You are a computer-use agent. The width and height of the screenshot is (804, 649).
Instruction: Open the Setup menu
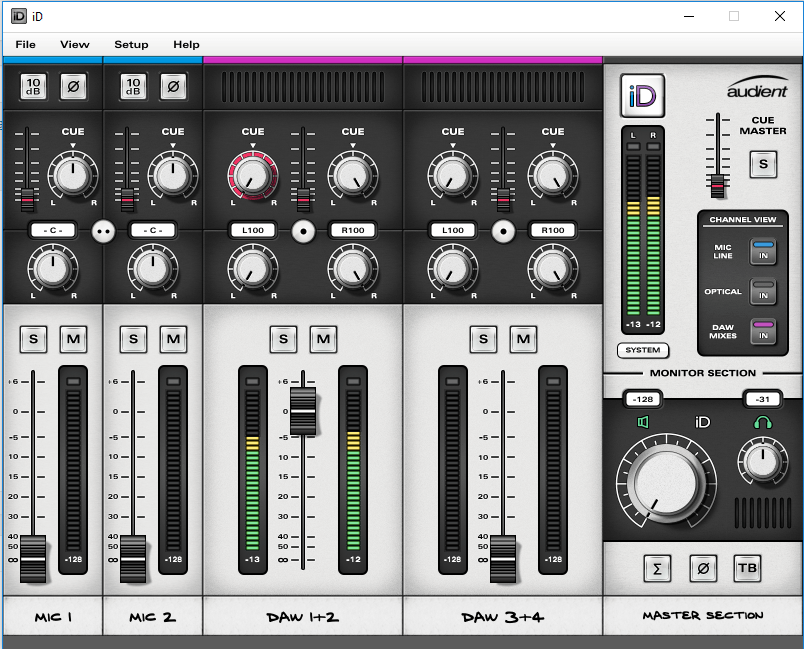point(131,44)
